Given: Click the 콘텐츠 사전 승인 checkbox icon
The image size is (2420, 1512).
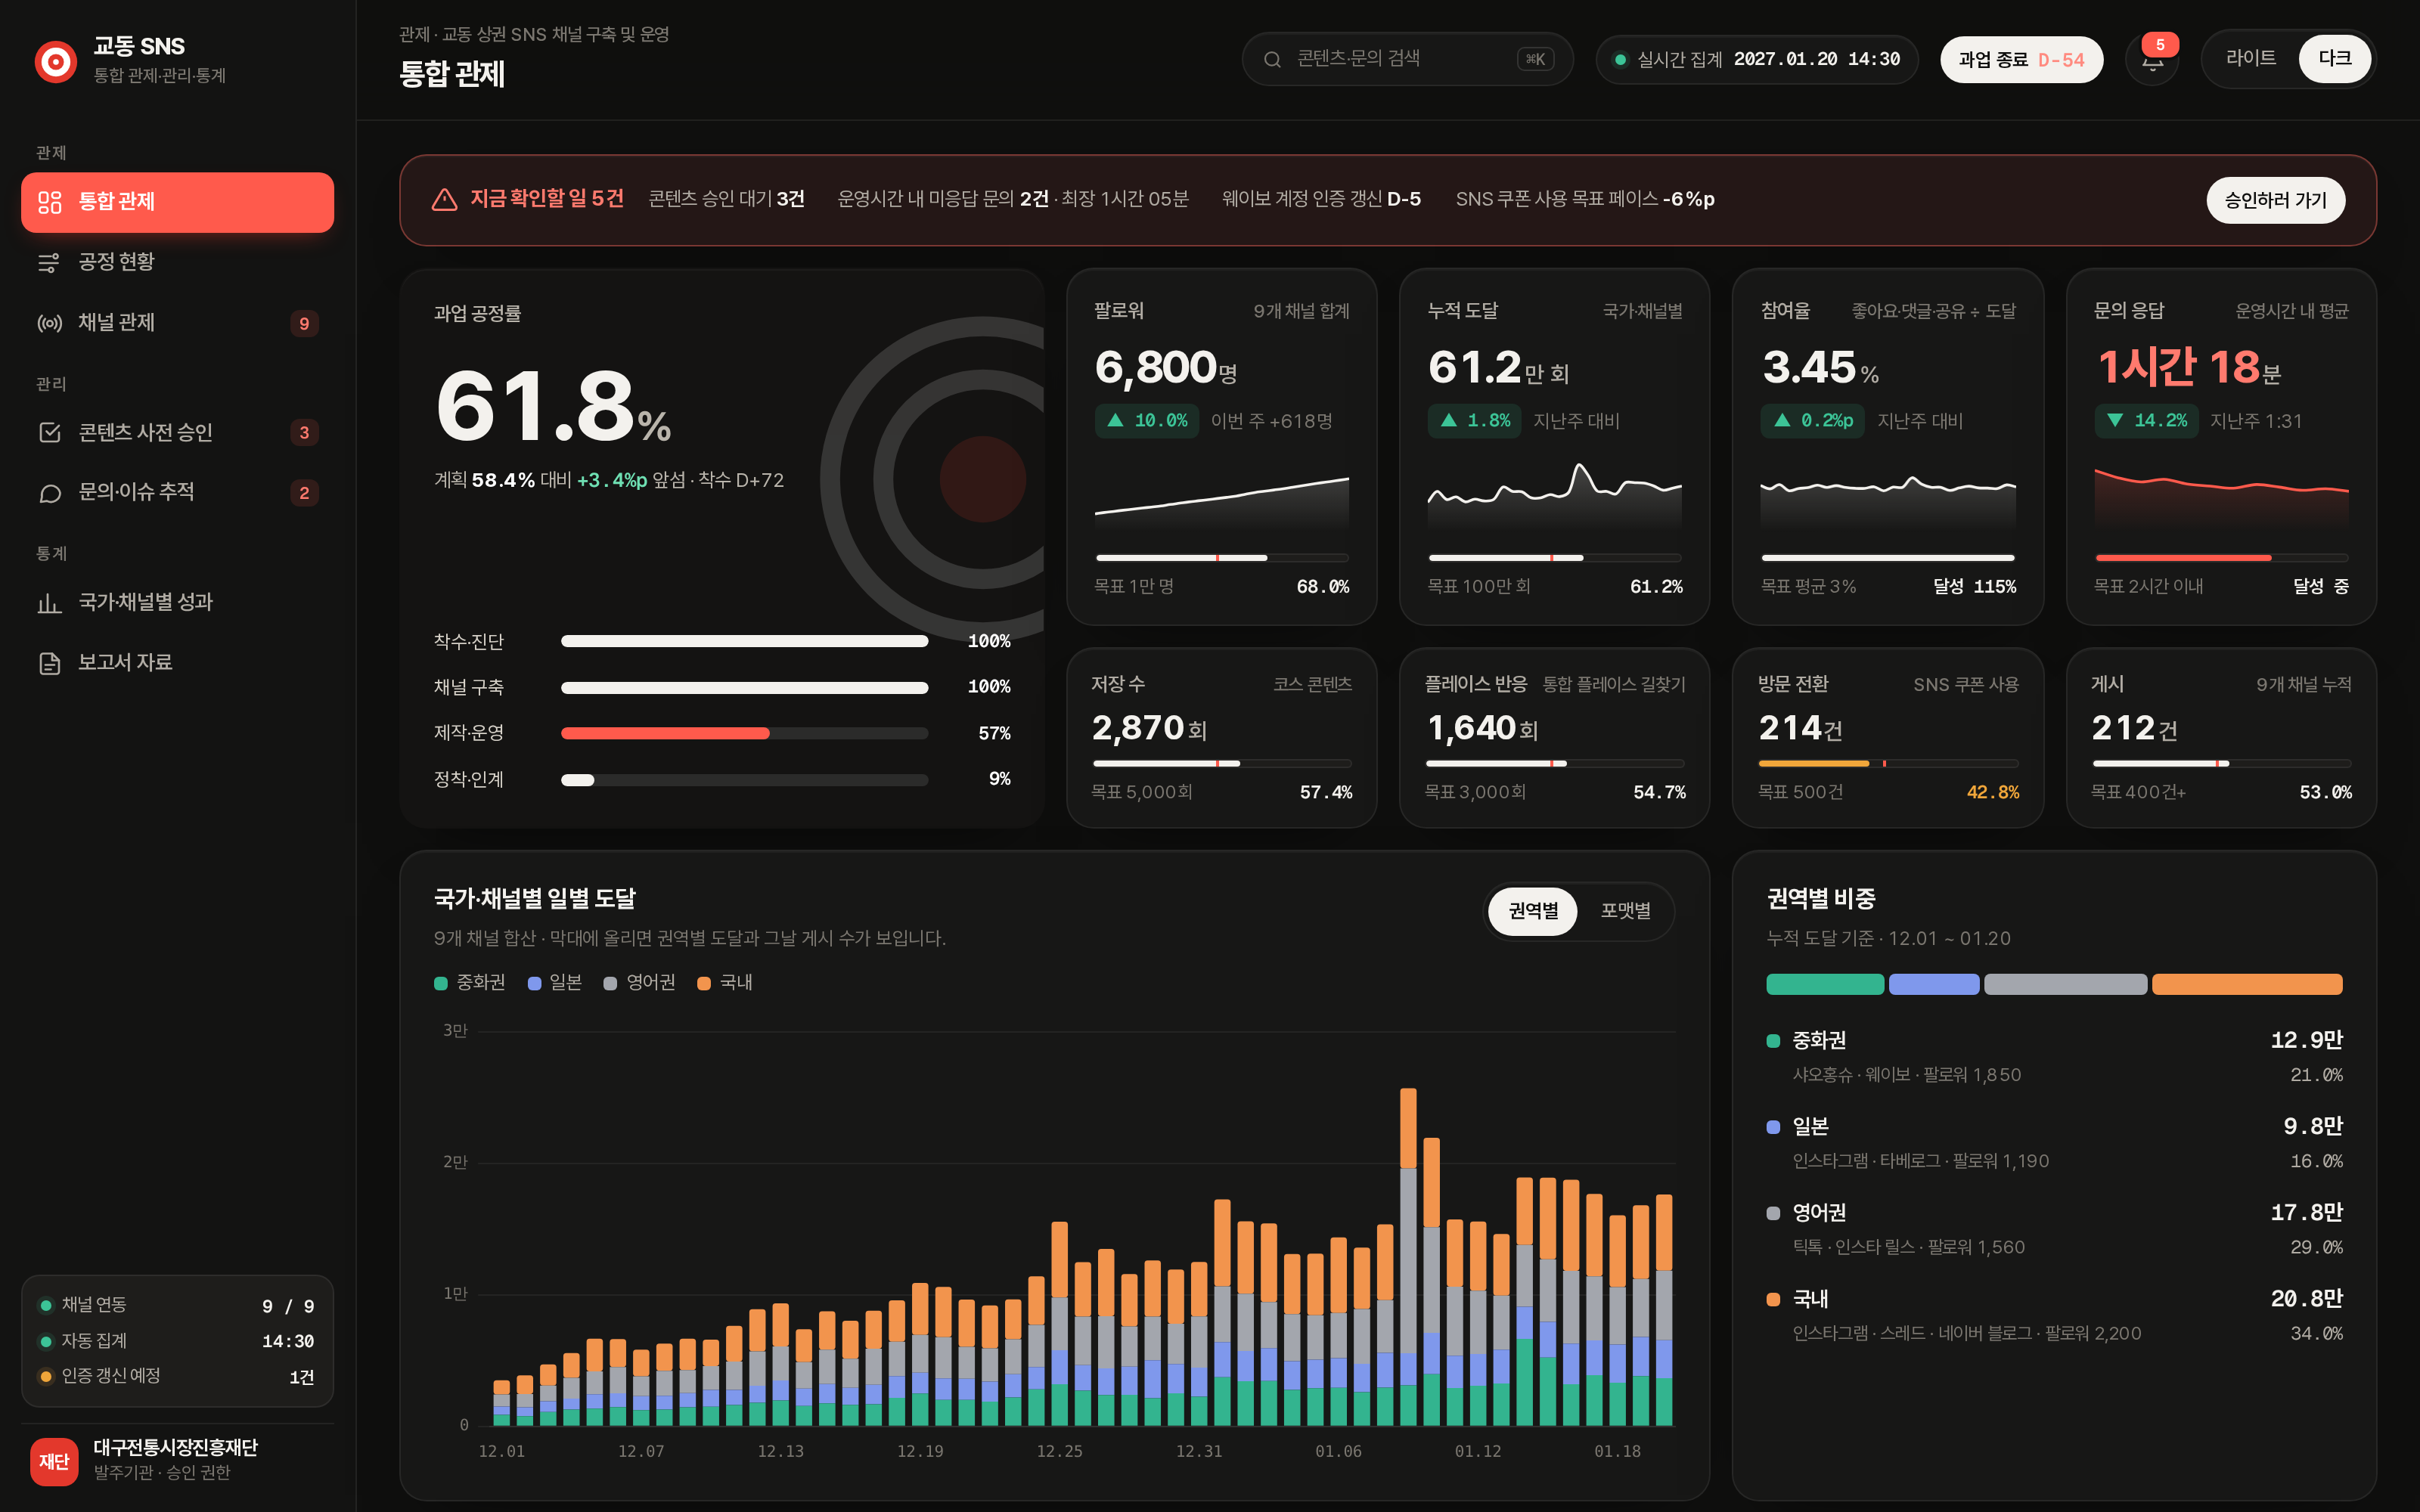Looking at the screenshot, I should coord(50,432).
